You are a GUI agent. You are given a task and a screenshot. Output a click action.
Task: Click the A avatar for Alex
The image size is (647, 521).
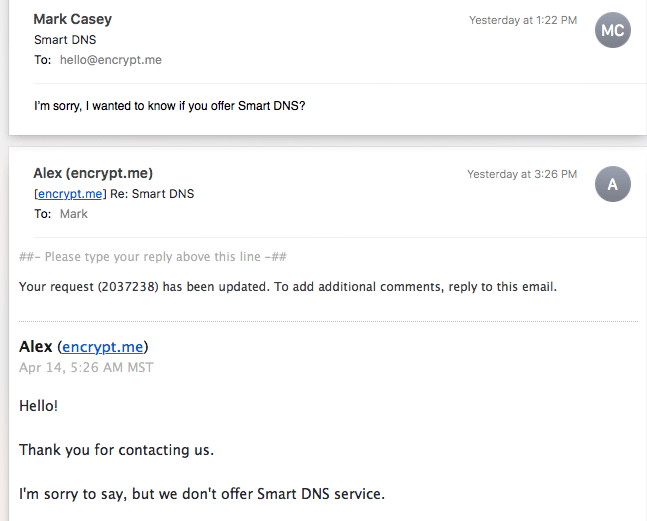[612, 184]
